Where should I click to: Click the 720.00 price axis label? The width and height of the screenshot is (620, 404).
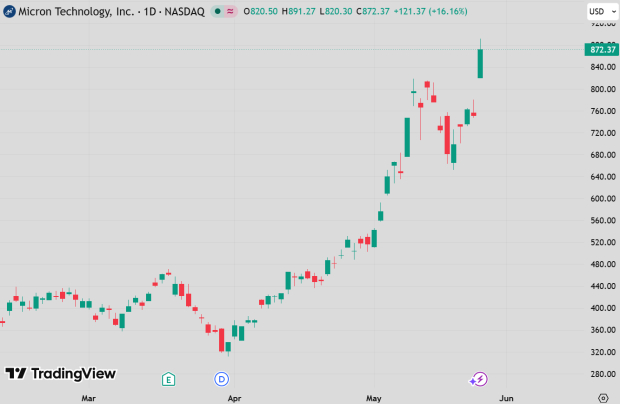(x=603, y=133)
